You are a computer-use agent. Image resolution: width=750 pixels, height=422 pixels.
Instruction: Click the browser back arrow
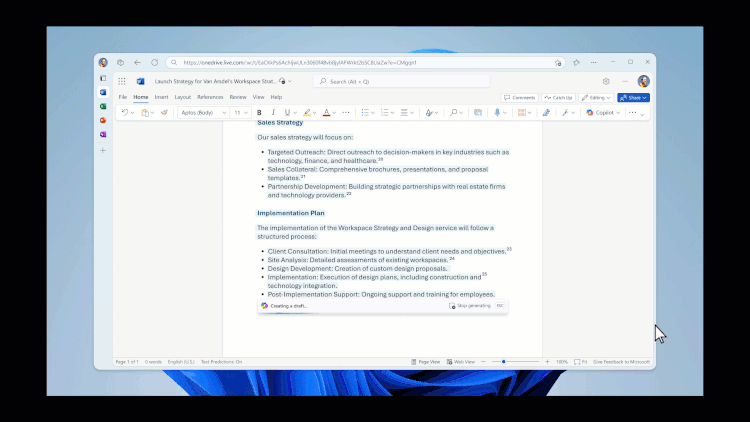tap(137, 62)
